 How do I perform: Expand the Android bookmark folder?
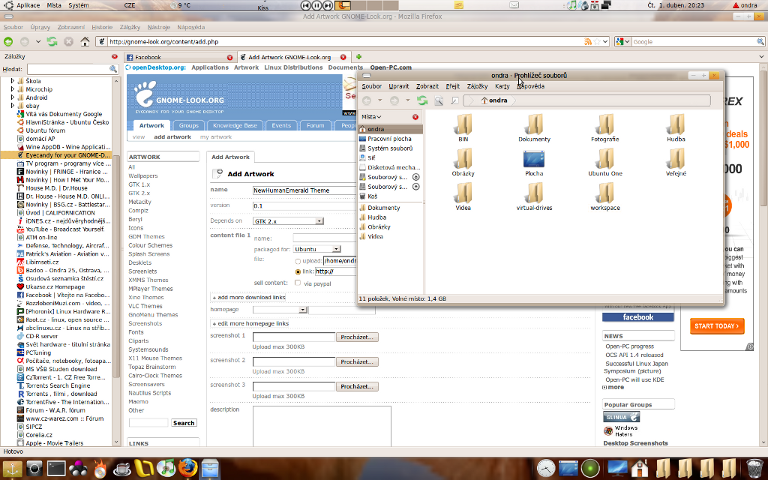12,97
